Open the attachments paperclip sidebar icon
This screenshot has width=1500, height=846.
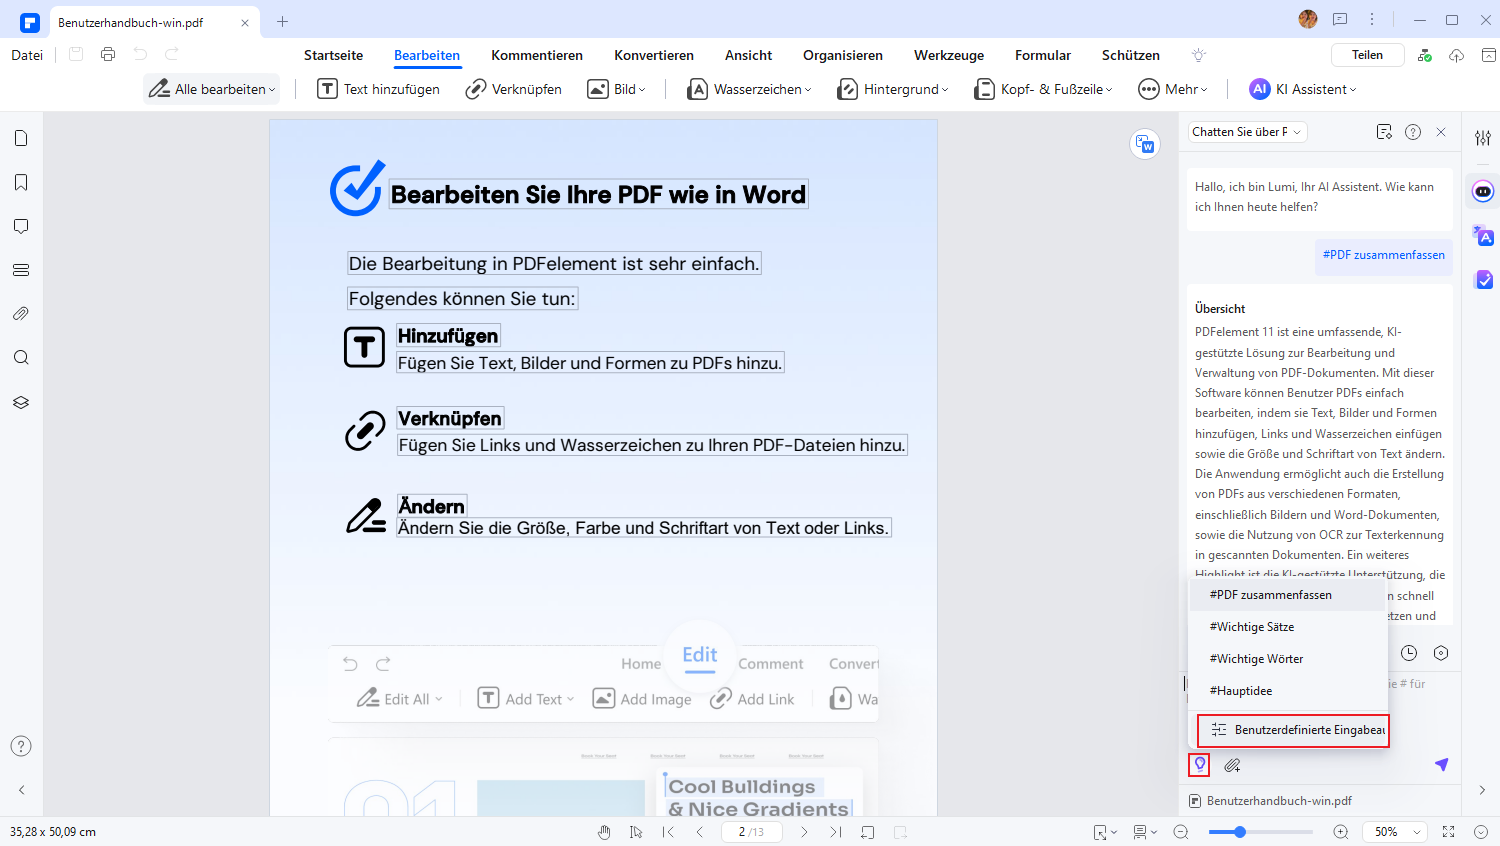pos(21,314)
